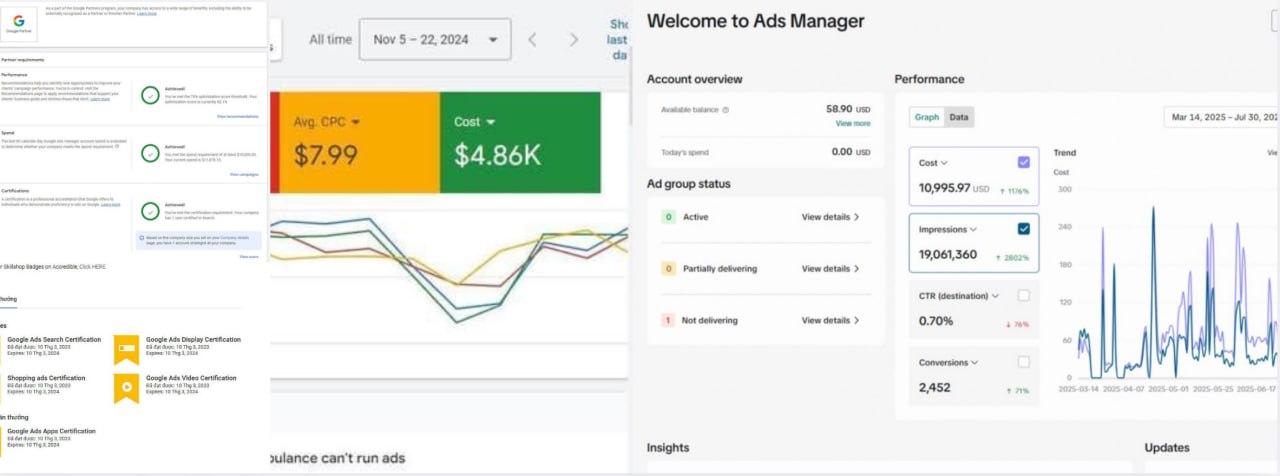The height and width of the screenshot is (476, 1280).
Task: Click the Performance Achieved green checkmark icon
Action: 150,95
